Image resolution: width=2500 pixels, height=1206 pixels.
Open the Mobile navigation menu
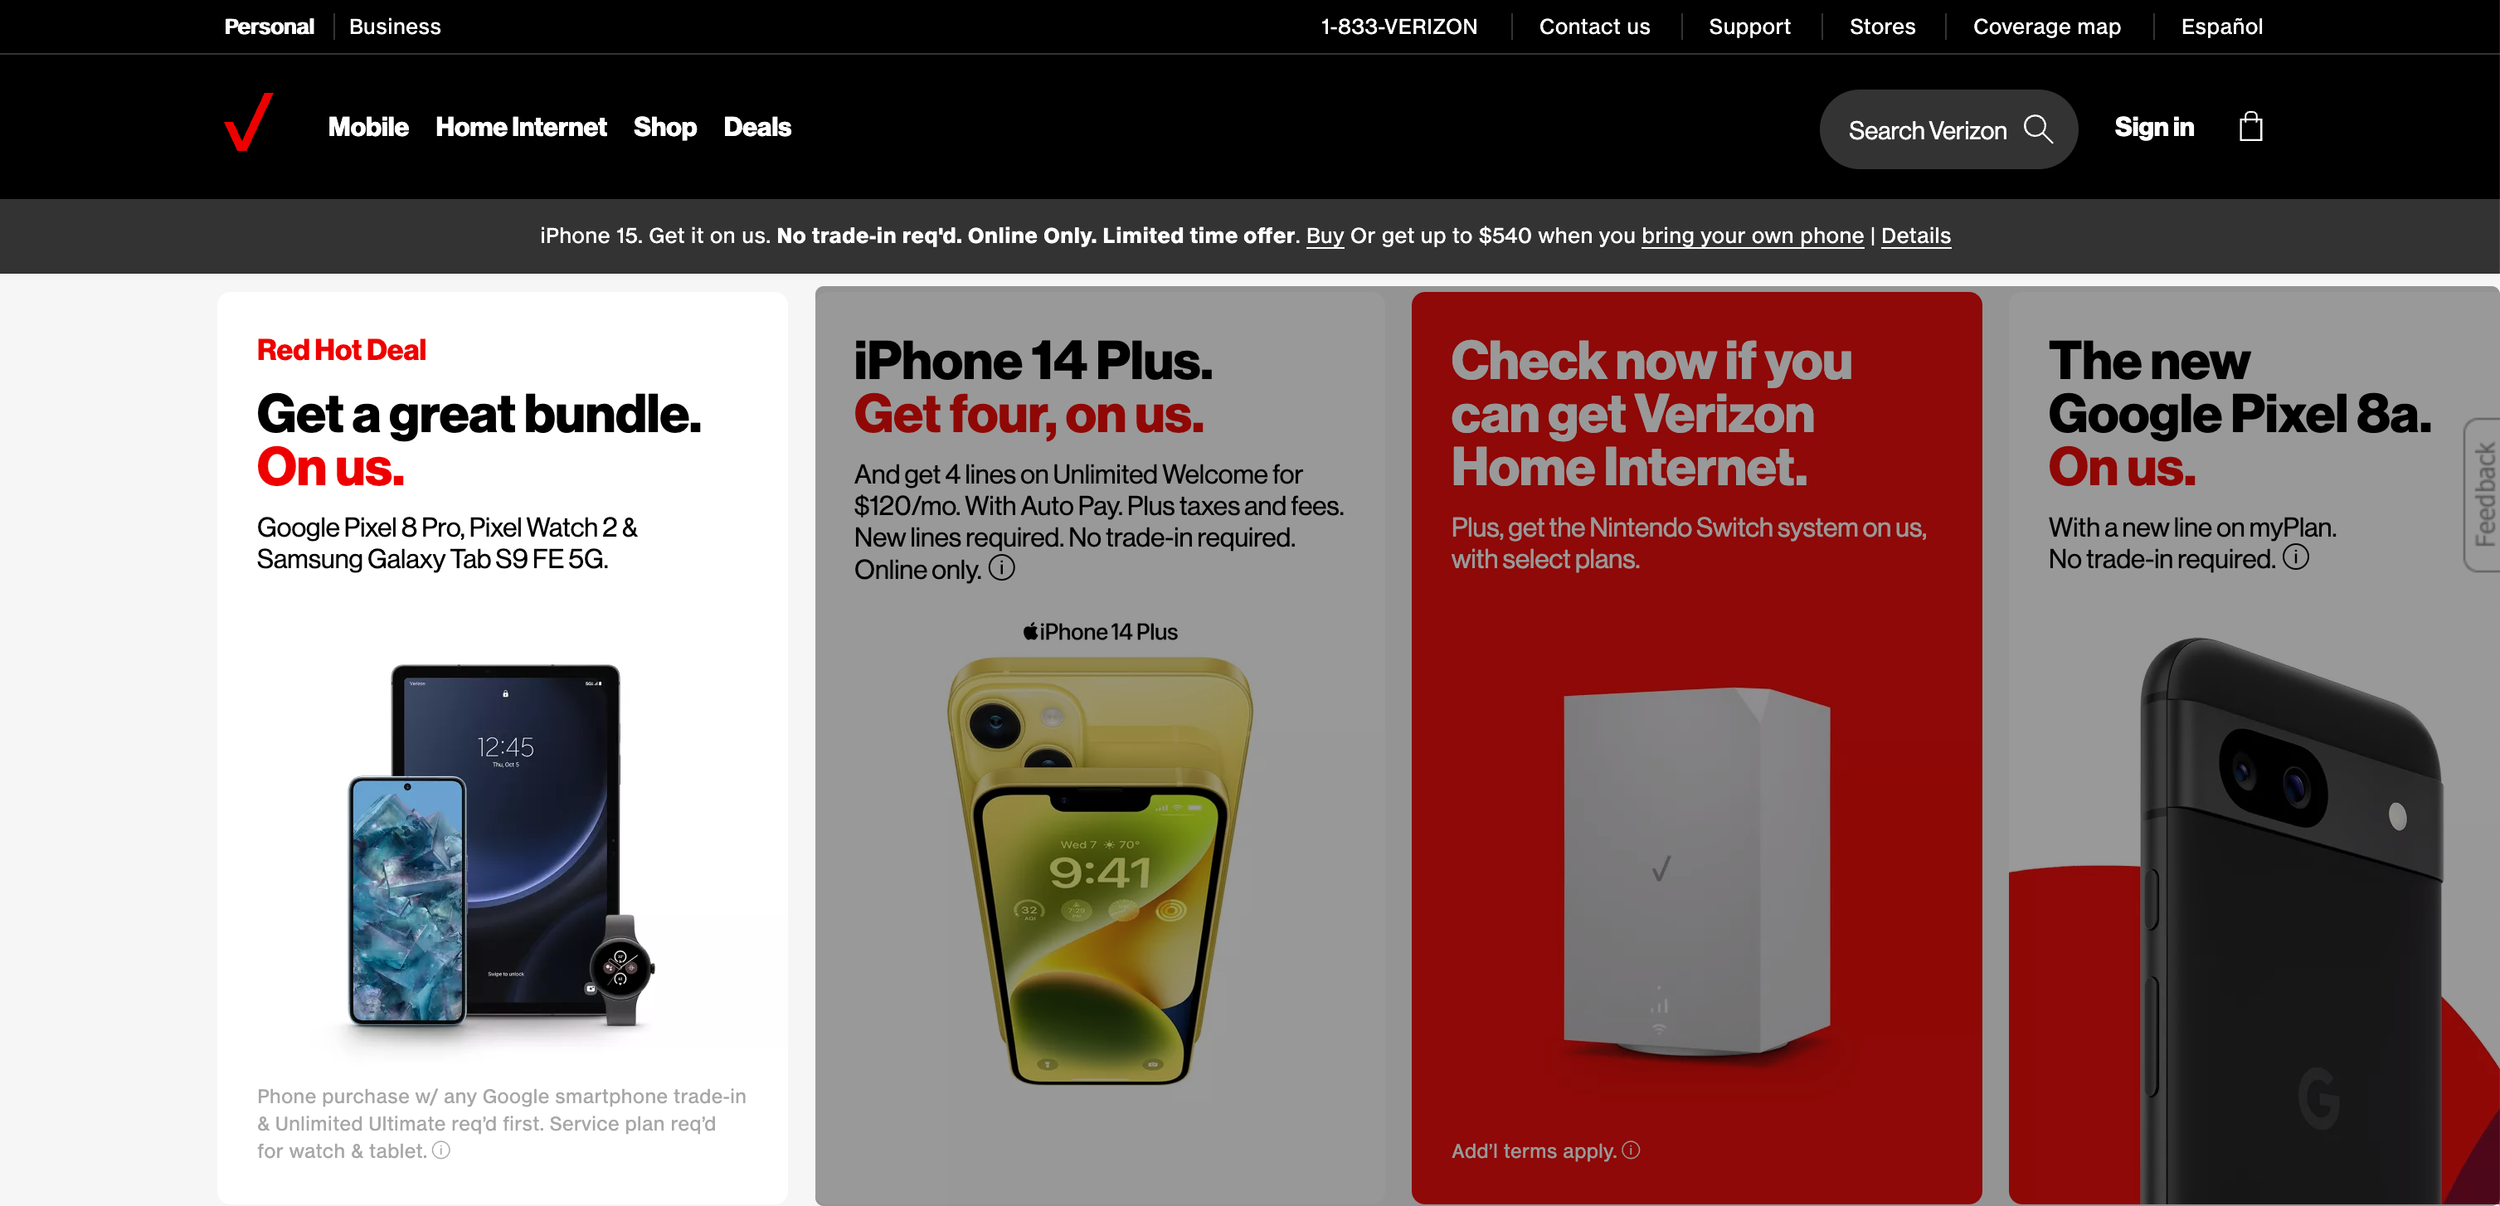(x=368, y=127)
